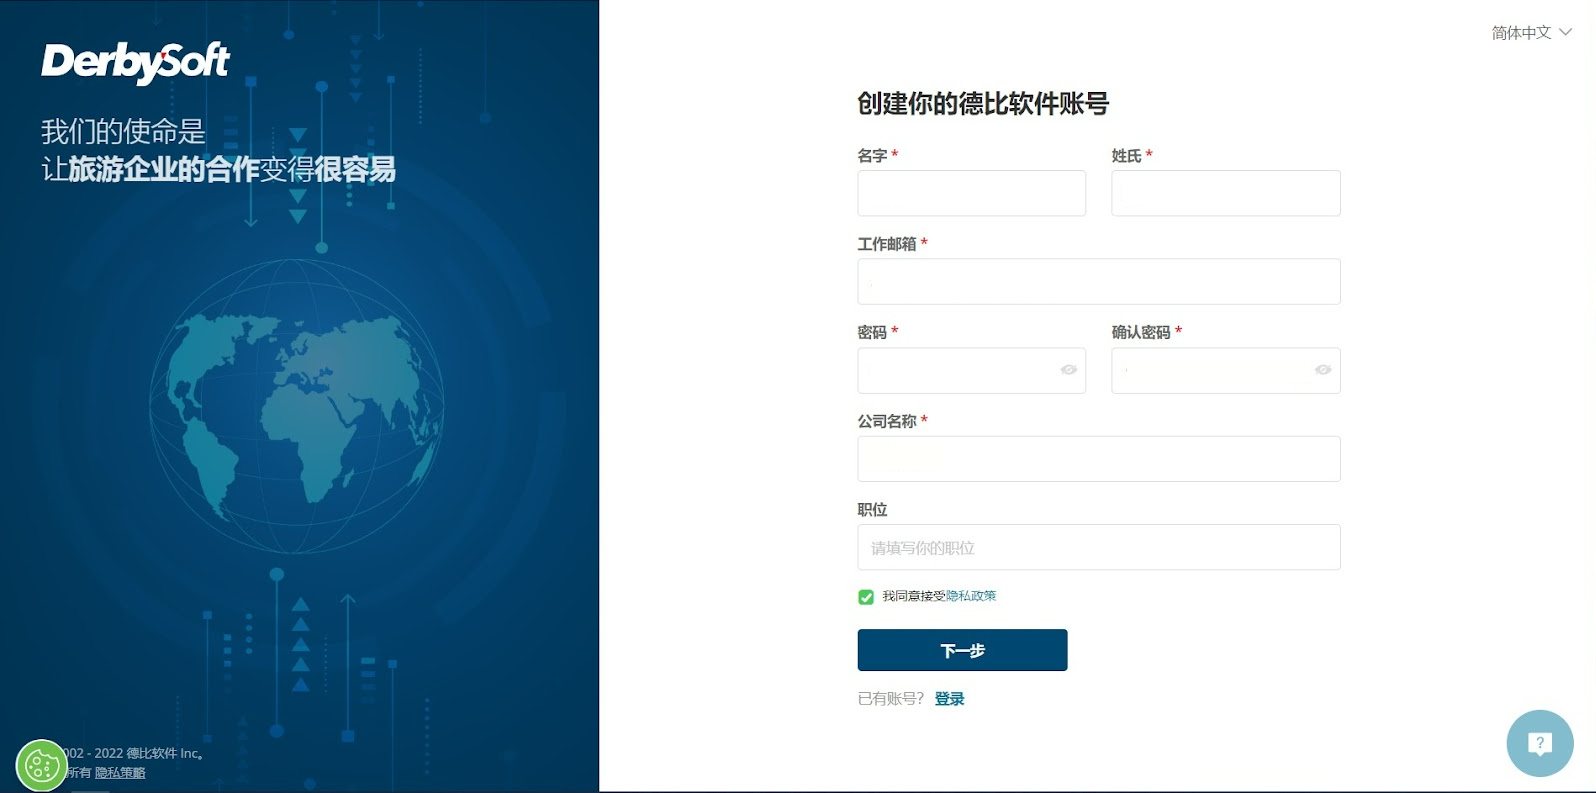The width and height of the screenshot is (1596, 793).
Task: Focus the 职位 field with placeholder 请填写你的职位
Action: pos(1098,547)
